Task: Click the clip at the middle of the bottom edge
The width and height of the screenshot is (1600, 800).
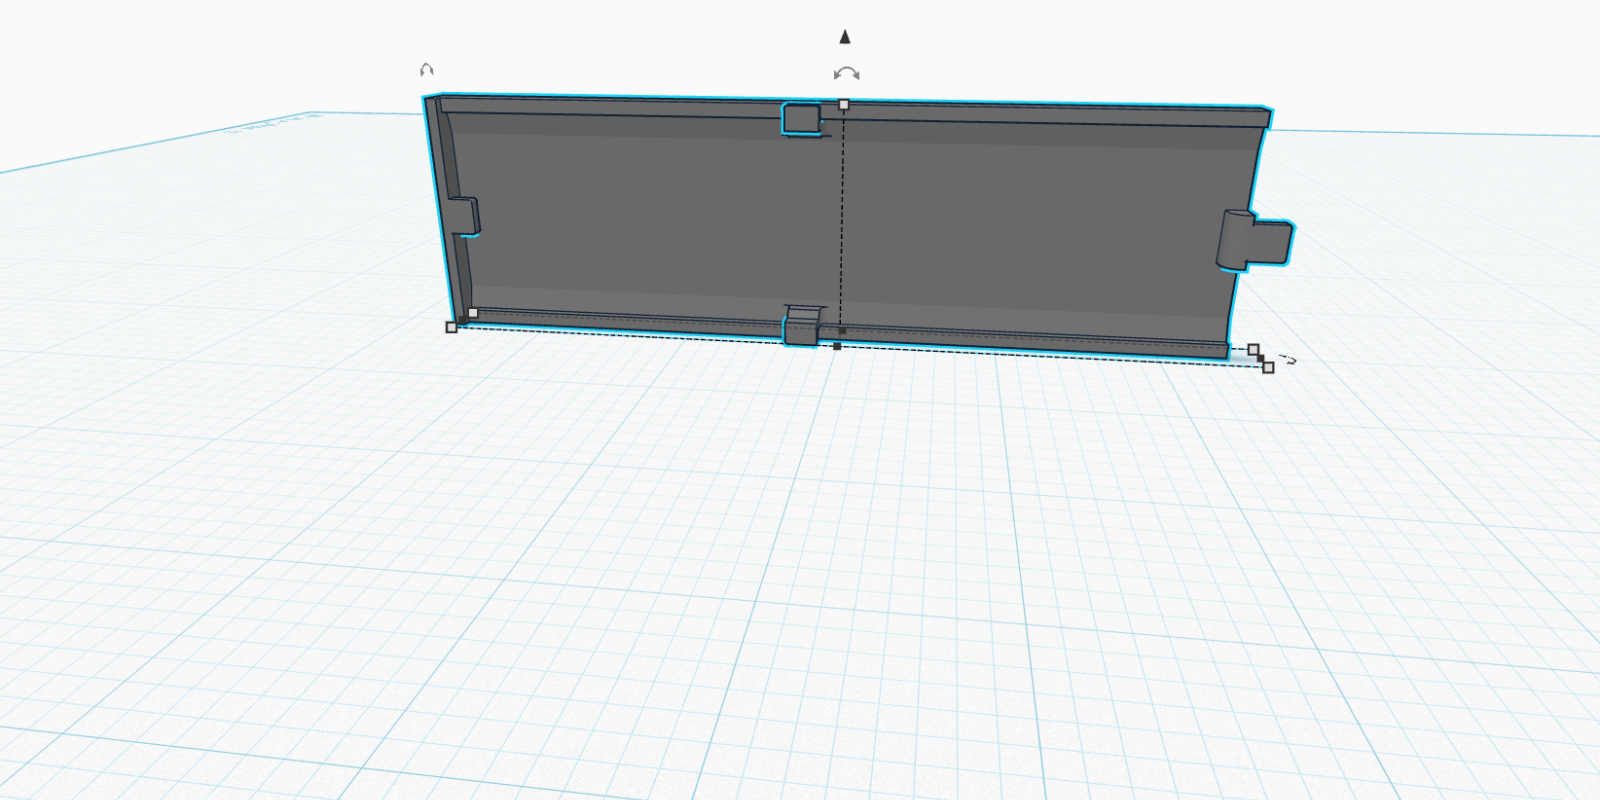Action: point(802,325)
